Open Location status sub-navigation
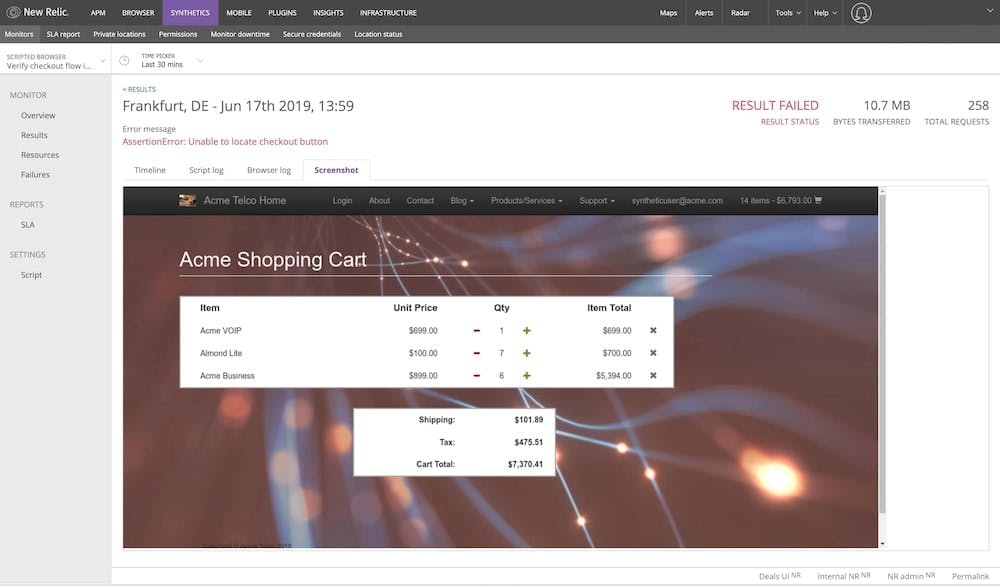The image size is (1000, 586). (x=378, y=34)
